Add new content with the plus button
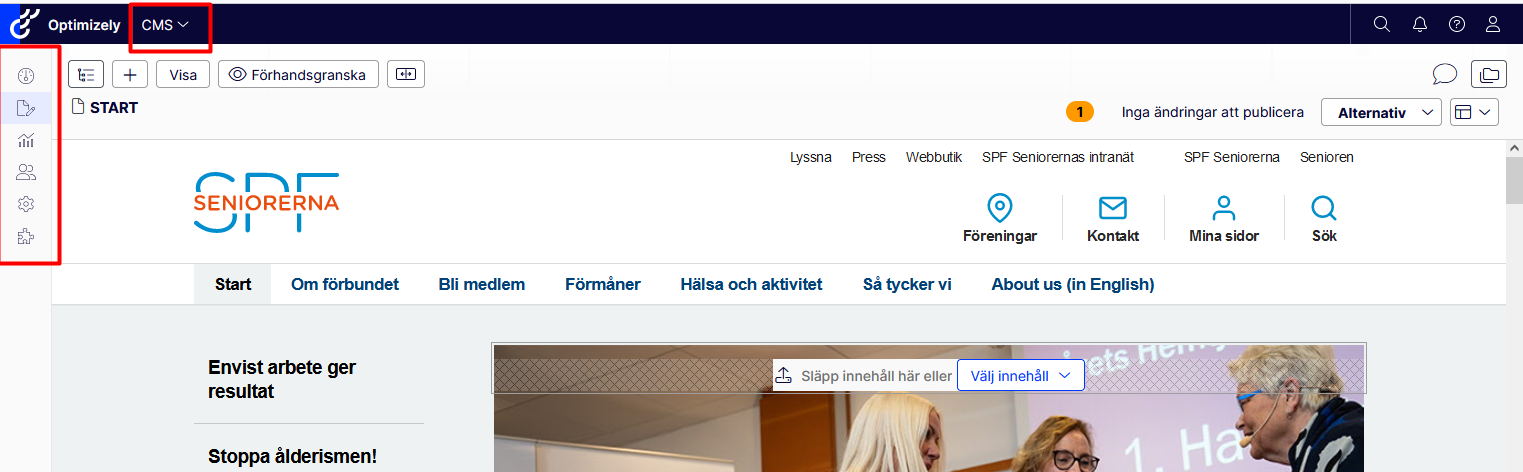The width and height of the screenshot is (1523, 472). [x=130, y=74]
